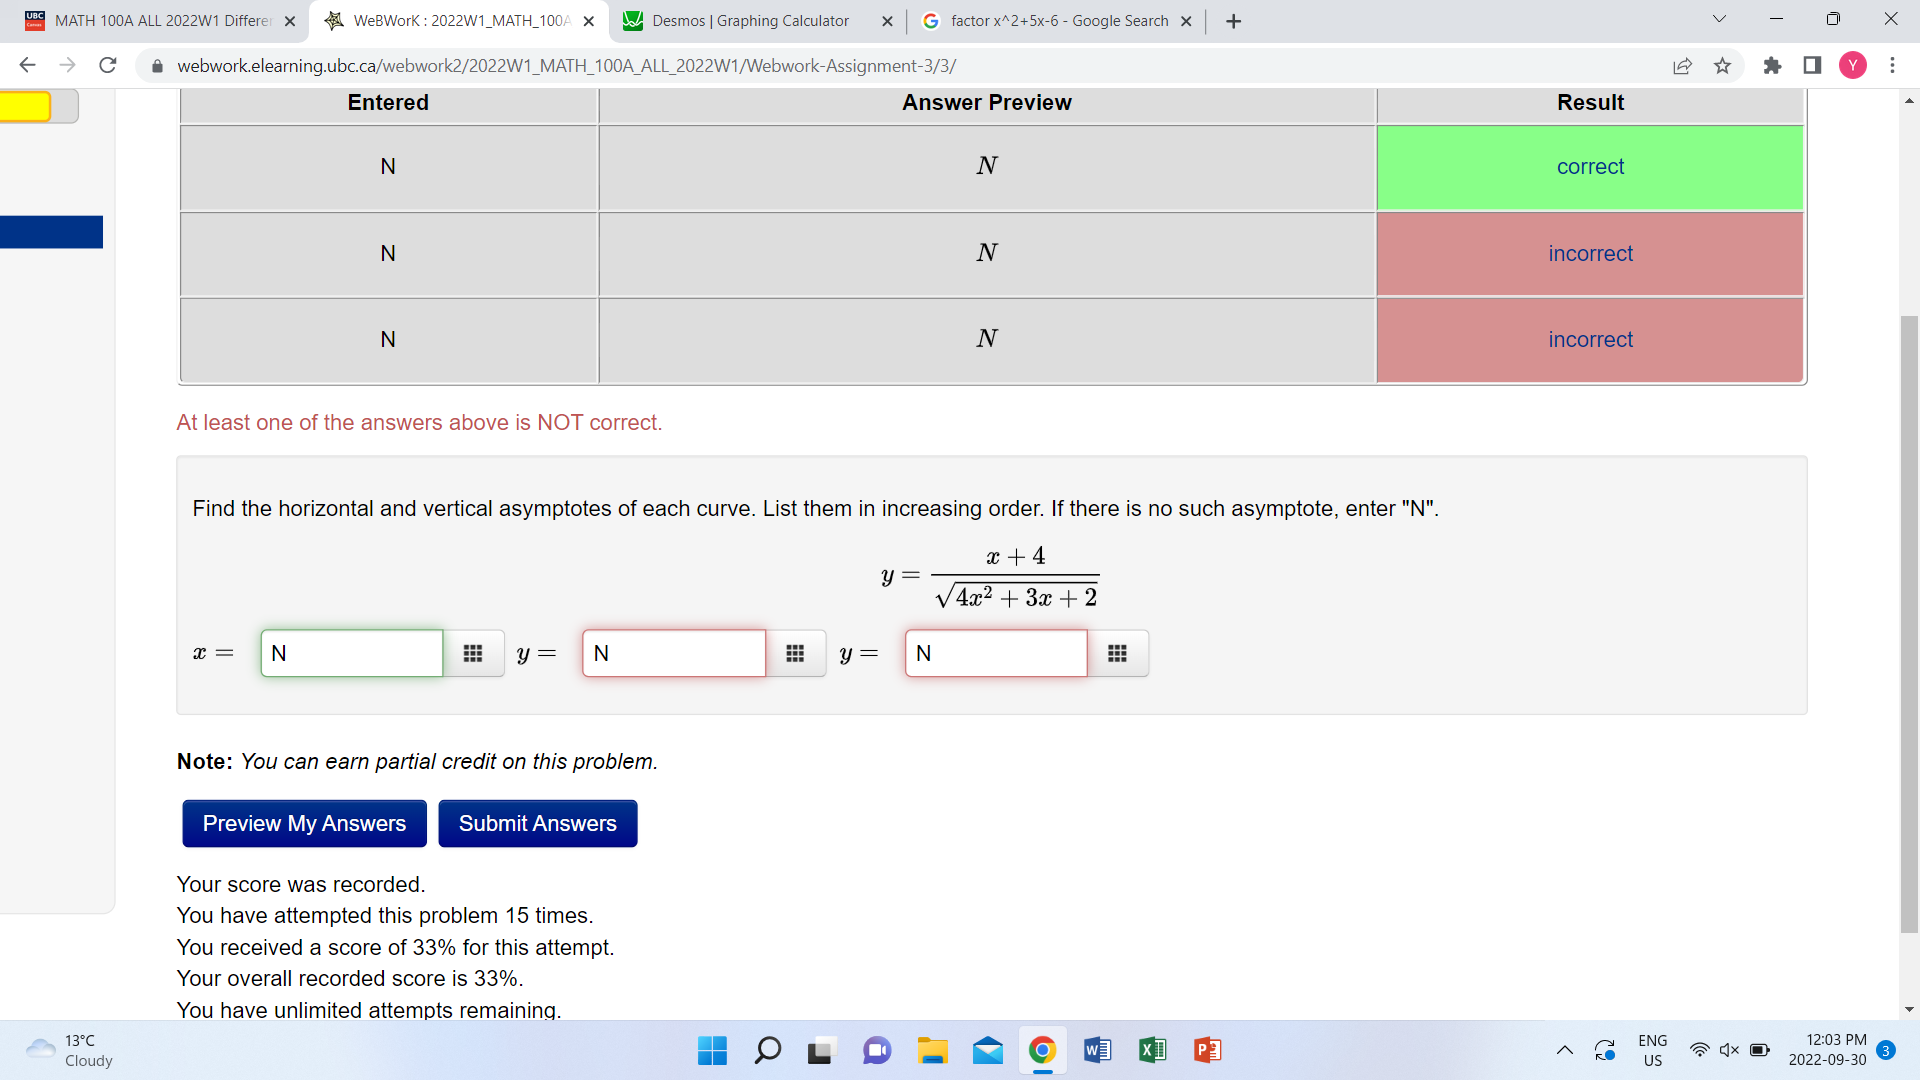
Task: Bookmark the page with the star icon
Action: click(1722, 65)
